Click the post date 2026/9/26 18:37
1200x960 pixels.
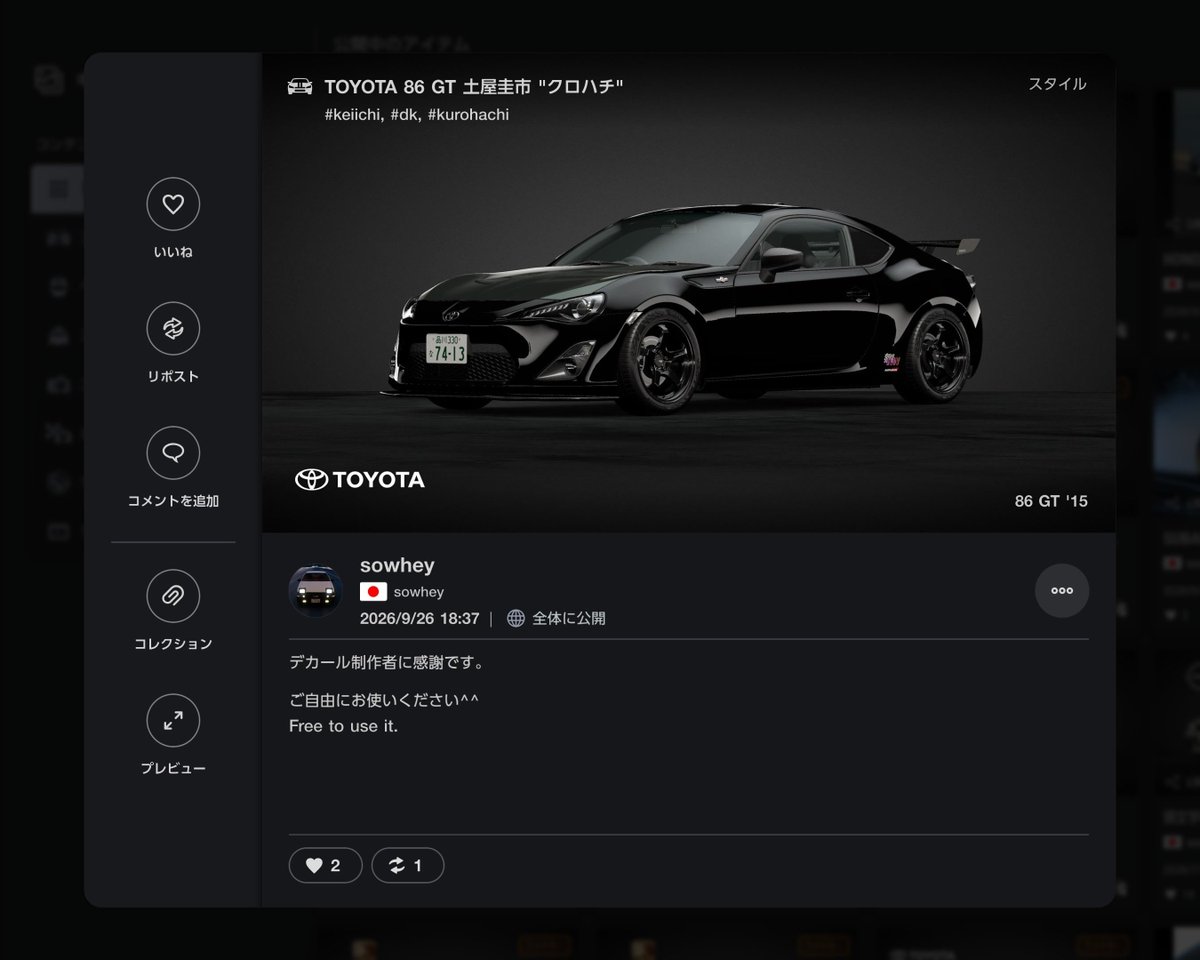coord(419,618)
